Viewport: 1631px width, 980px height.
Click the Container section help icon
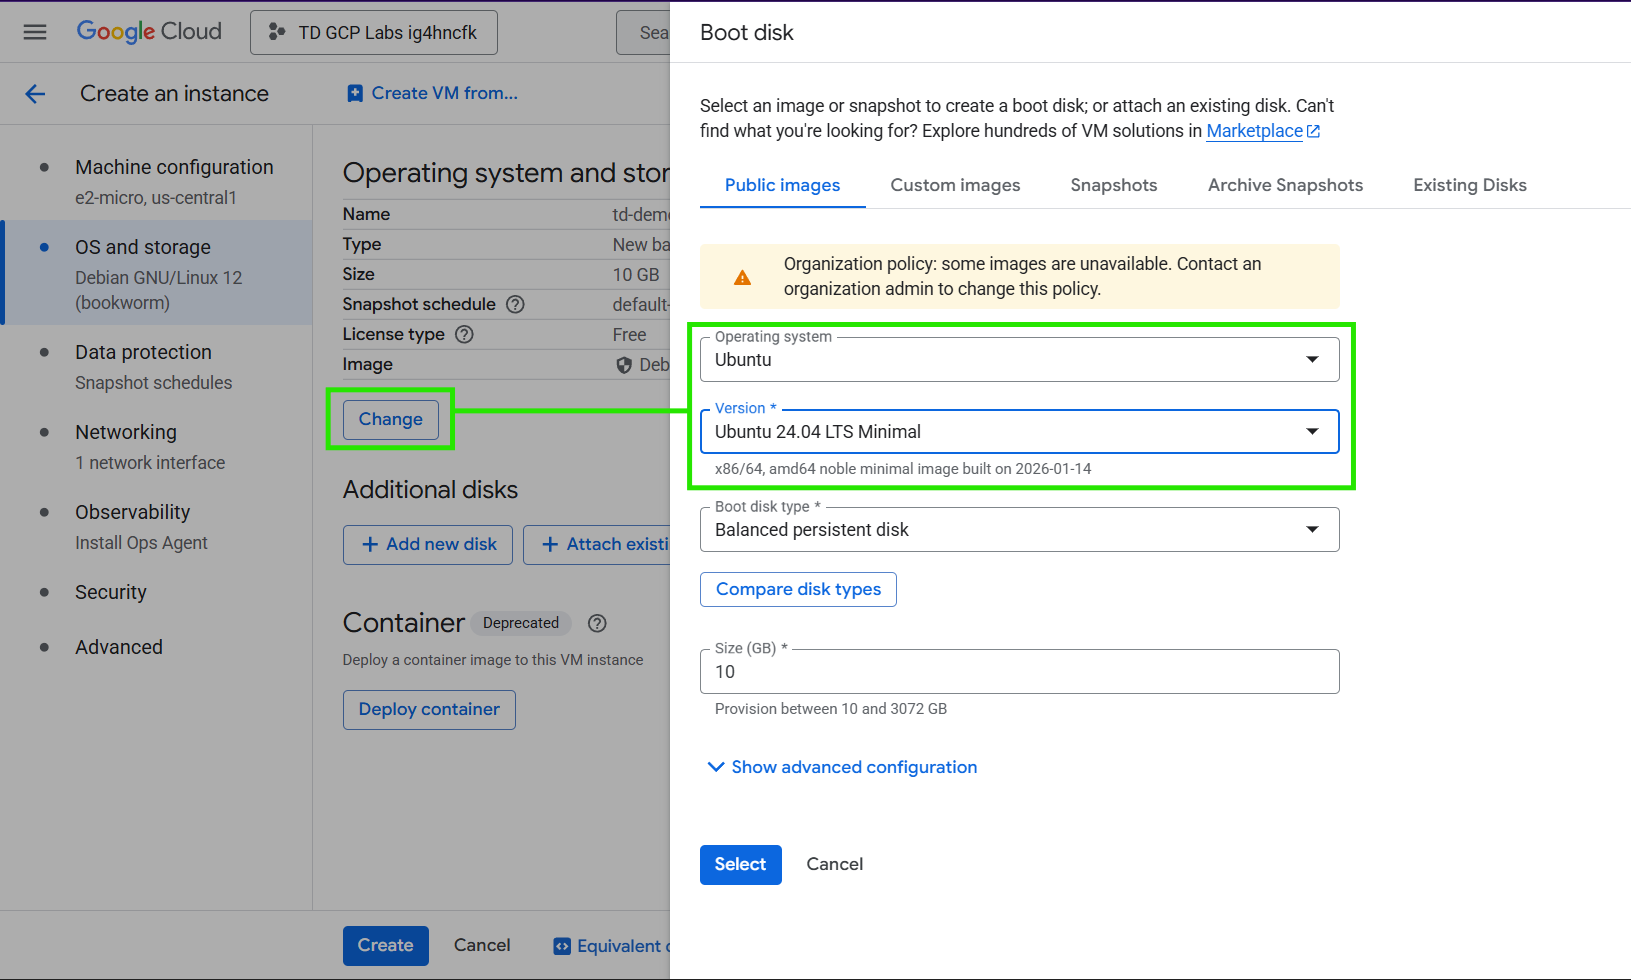[x=597, y=623]
